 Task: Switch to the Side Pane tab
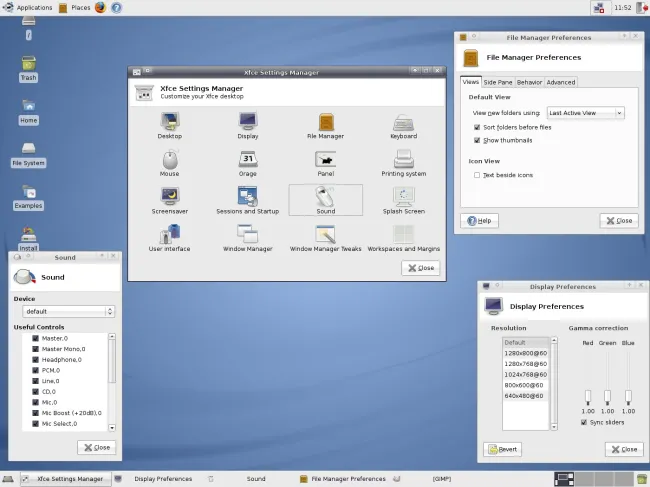498,82
